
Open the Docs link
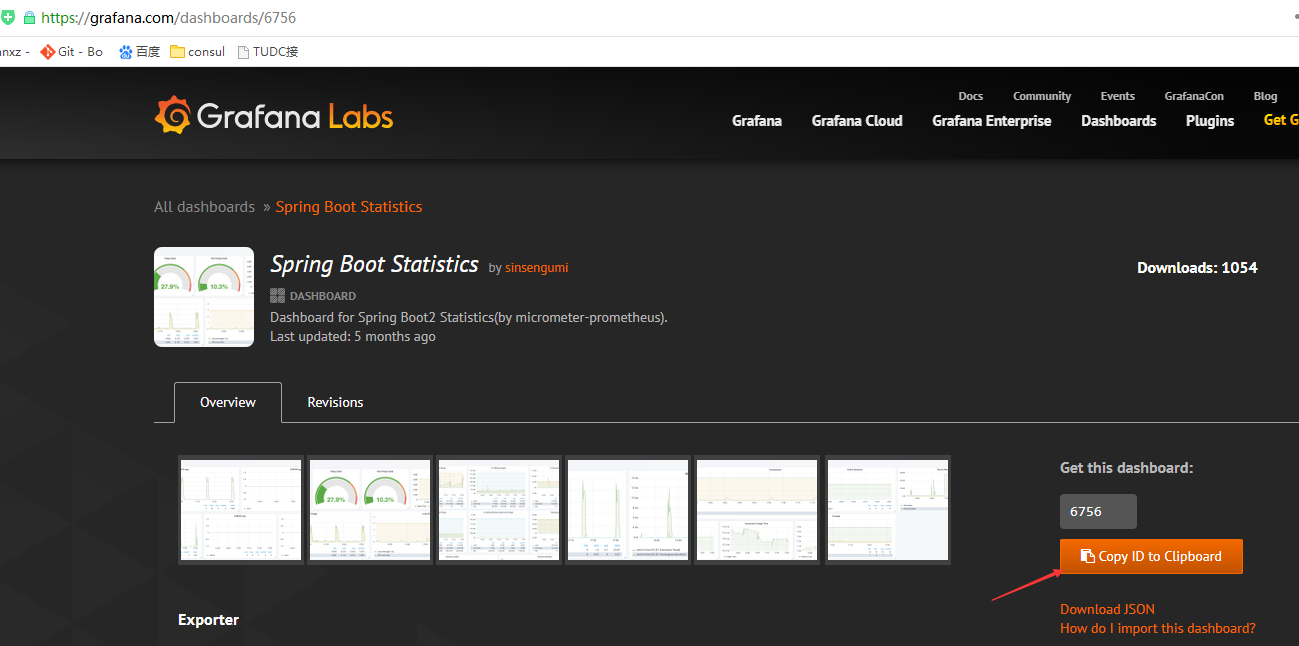[x=971, y=96]
